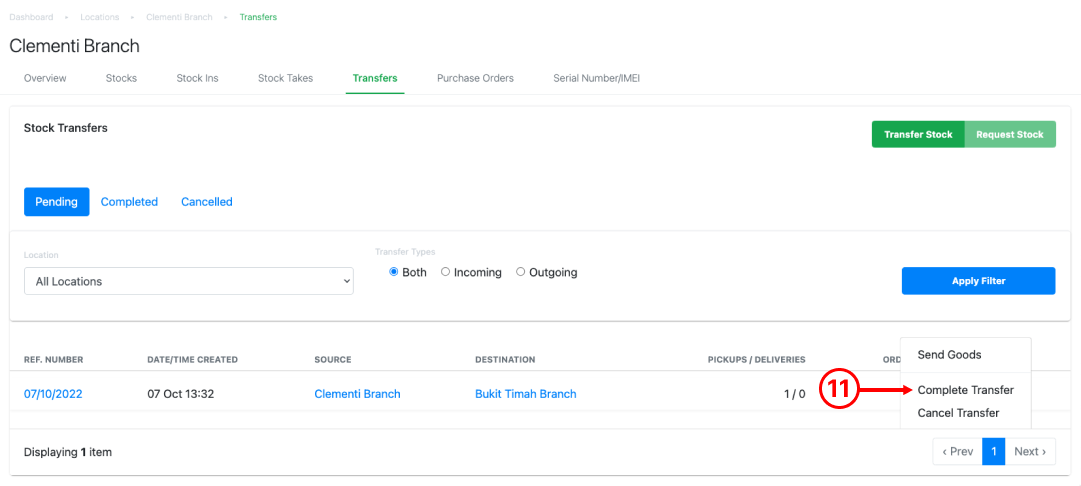Click the Transfer Stock button
The width and height of the screenshot is (1081, 486).
[918, 134]
